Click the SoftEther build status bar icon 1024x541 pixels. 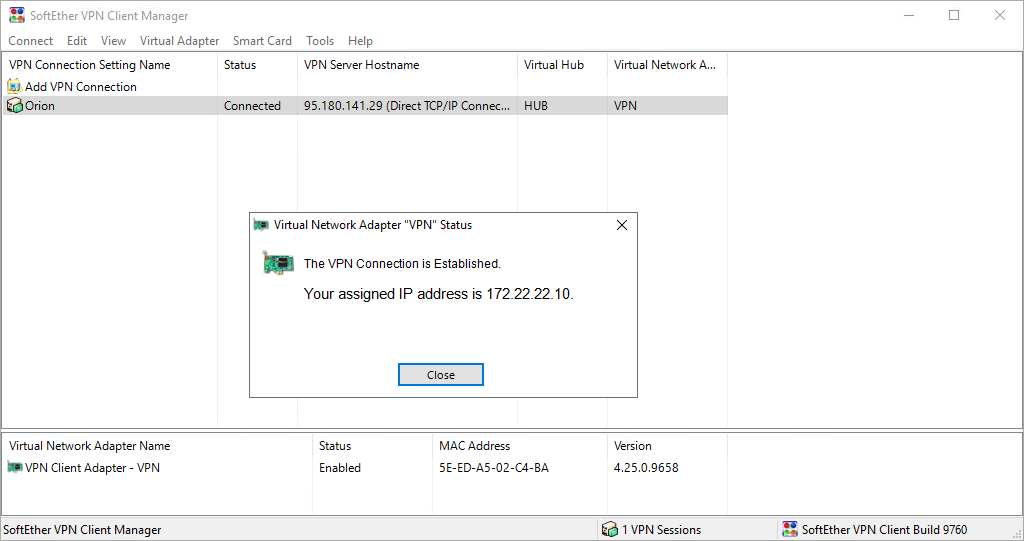point(790,529)
